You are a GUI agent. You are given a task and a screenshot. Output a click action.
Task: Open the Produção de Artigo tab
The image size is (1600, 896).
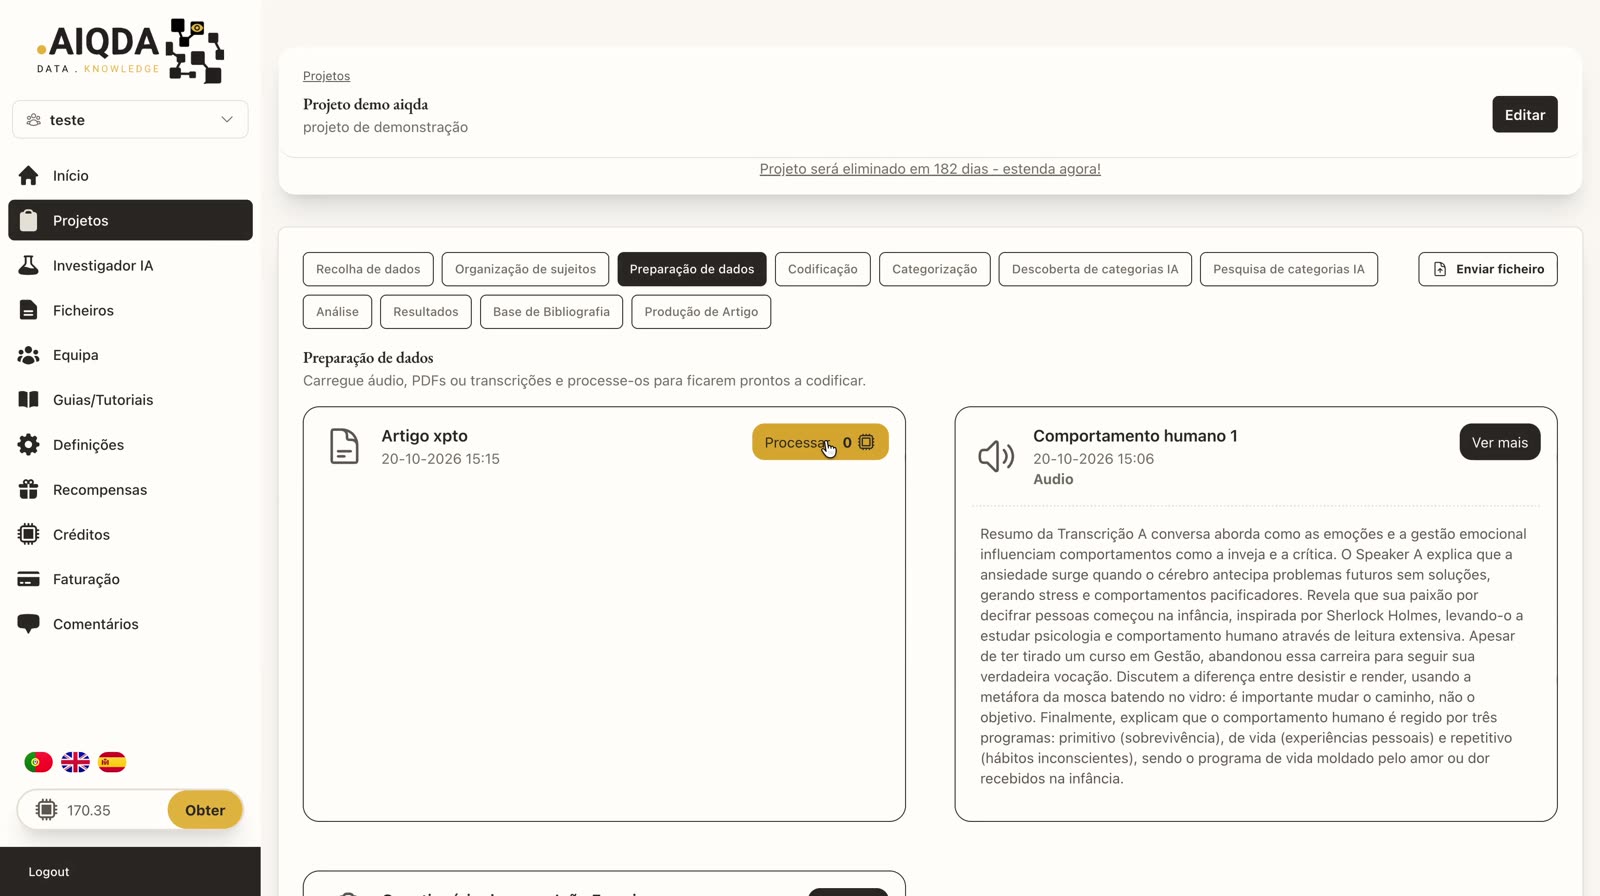click(x=701, y=312)
